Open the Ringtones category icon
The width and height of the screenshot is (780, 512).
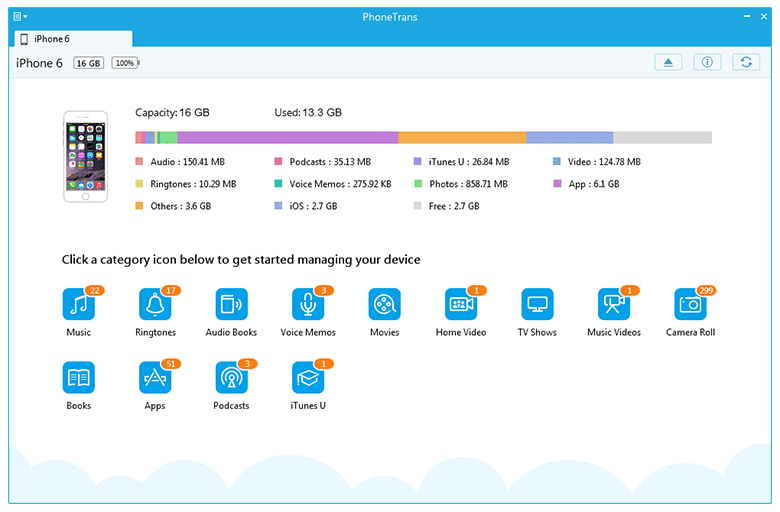coord(155,304)
